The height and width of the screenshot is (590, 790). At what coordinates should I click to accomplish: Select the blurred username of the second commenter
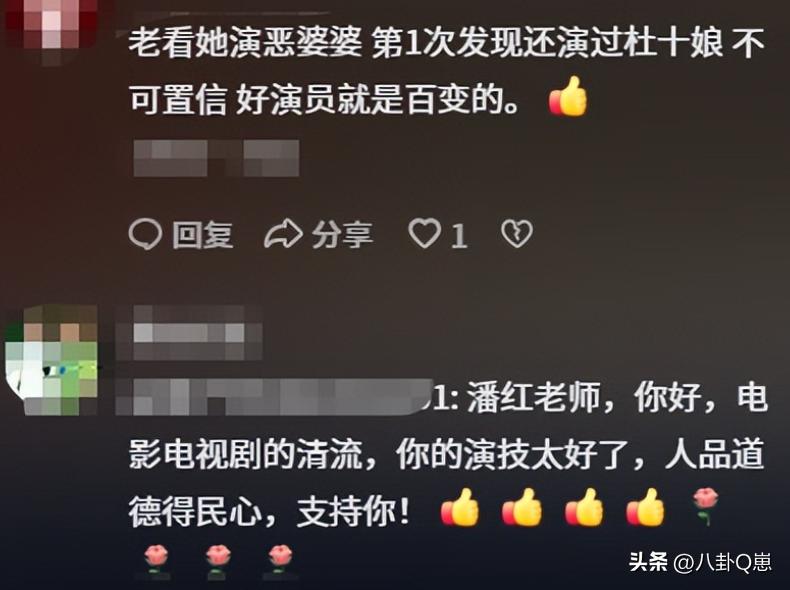point(189,333)
